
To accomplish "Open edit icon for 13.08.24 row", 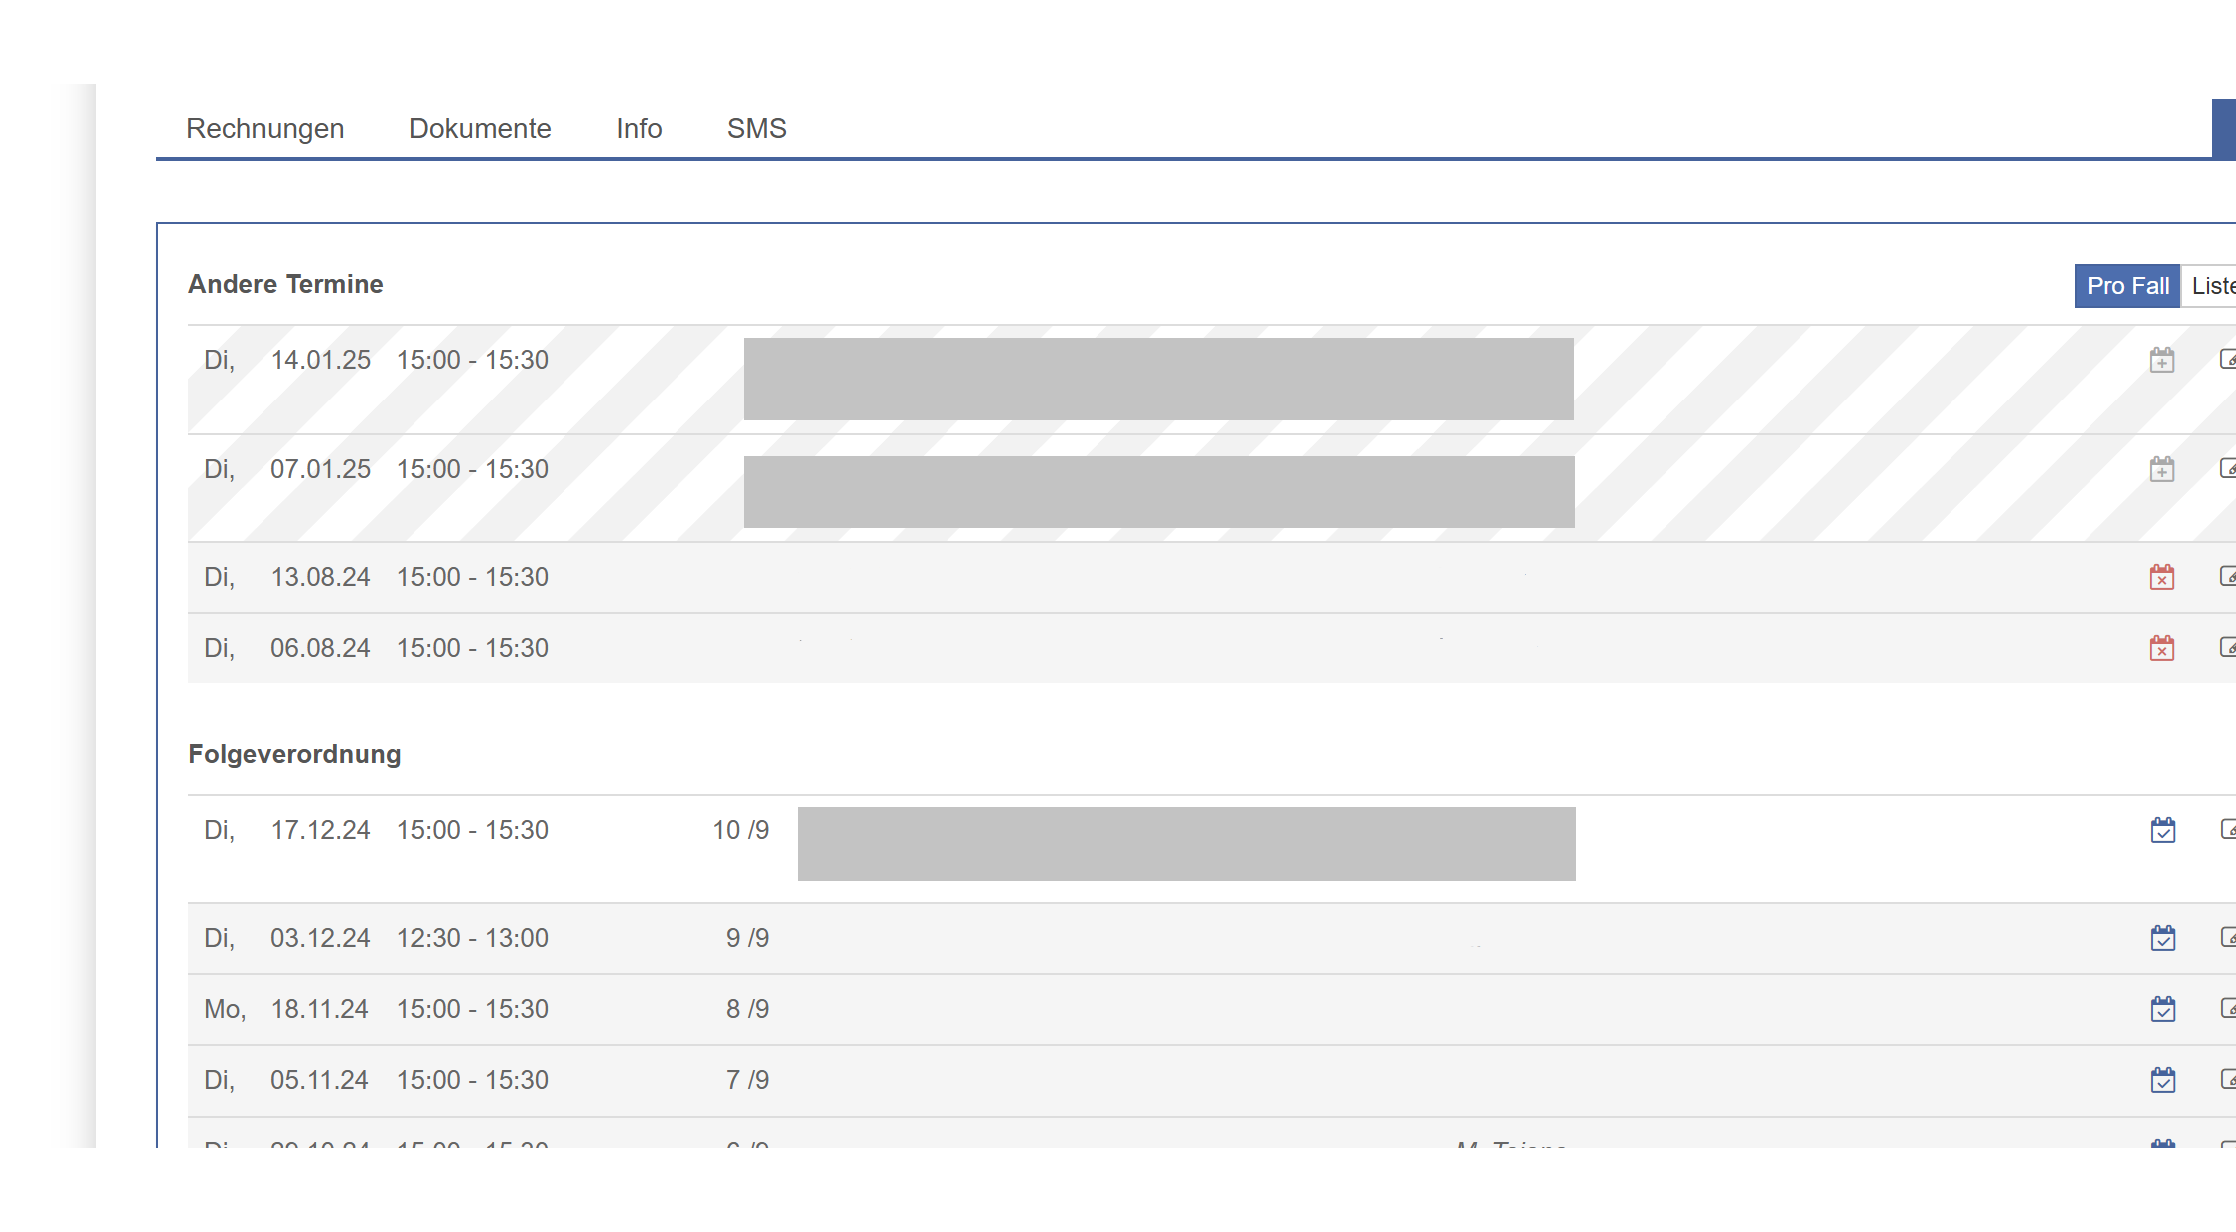I will coord(2227,576).
